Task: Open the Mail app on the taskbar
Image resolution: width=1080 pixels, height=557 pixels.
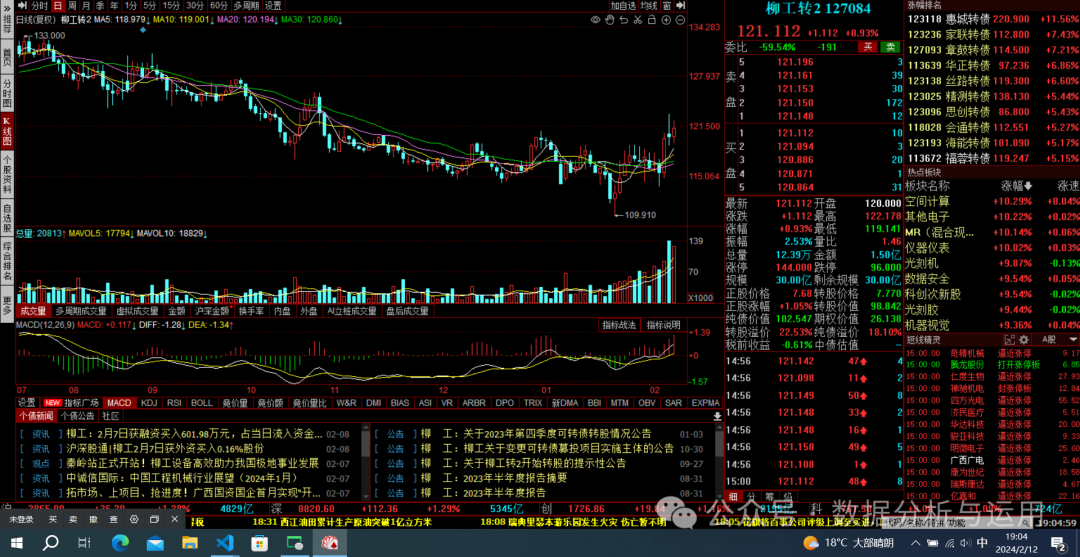Action: pyautogui.click(x=155, y=543)
